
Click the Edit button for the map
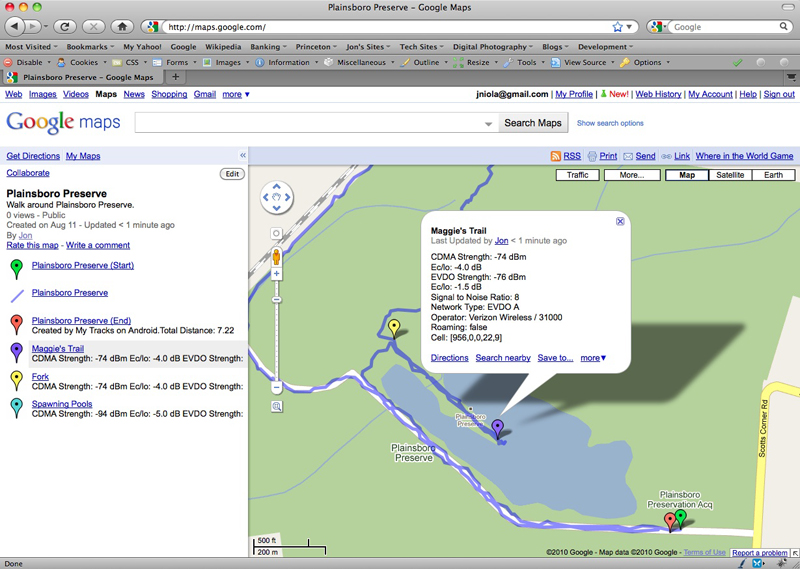232,174
